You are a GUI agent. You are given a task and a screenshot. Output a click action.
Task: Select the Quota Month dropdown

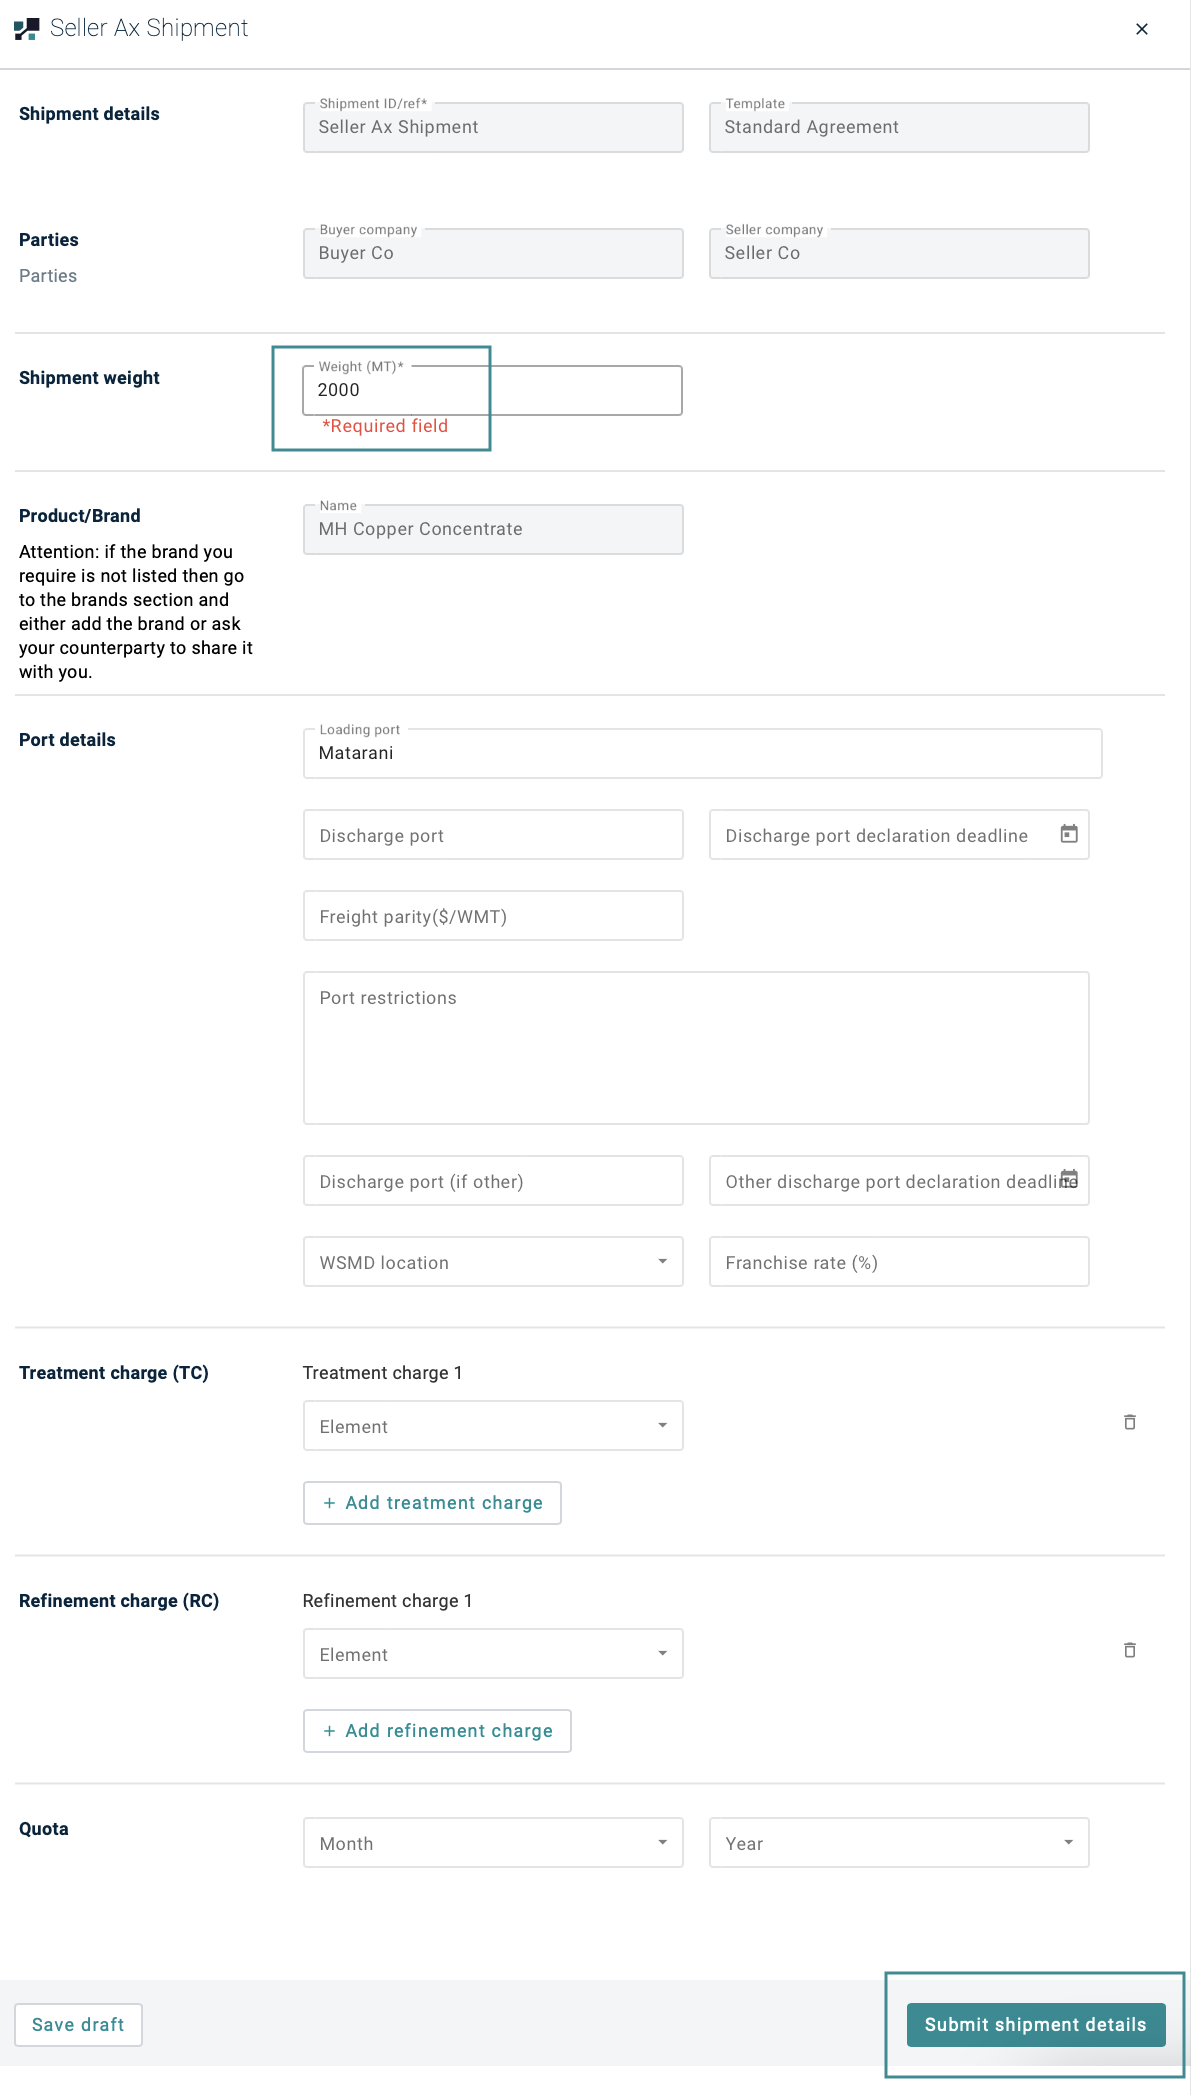pyautogui.click(x=493, y=1843)
